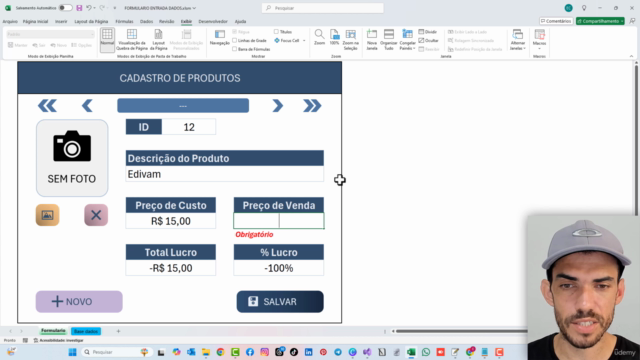Switch to Layout da Página view
Screen dimensions: 640x360
pos(158,40)
